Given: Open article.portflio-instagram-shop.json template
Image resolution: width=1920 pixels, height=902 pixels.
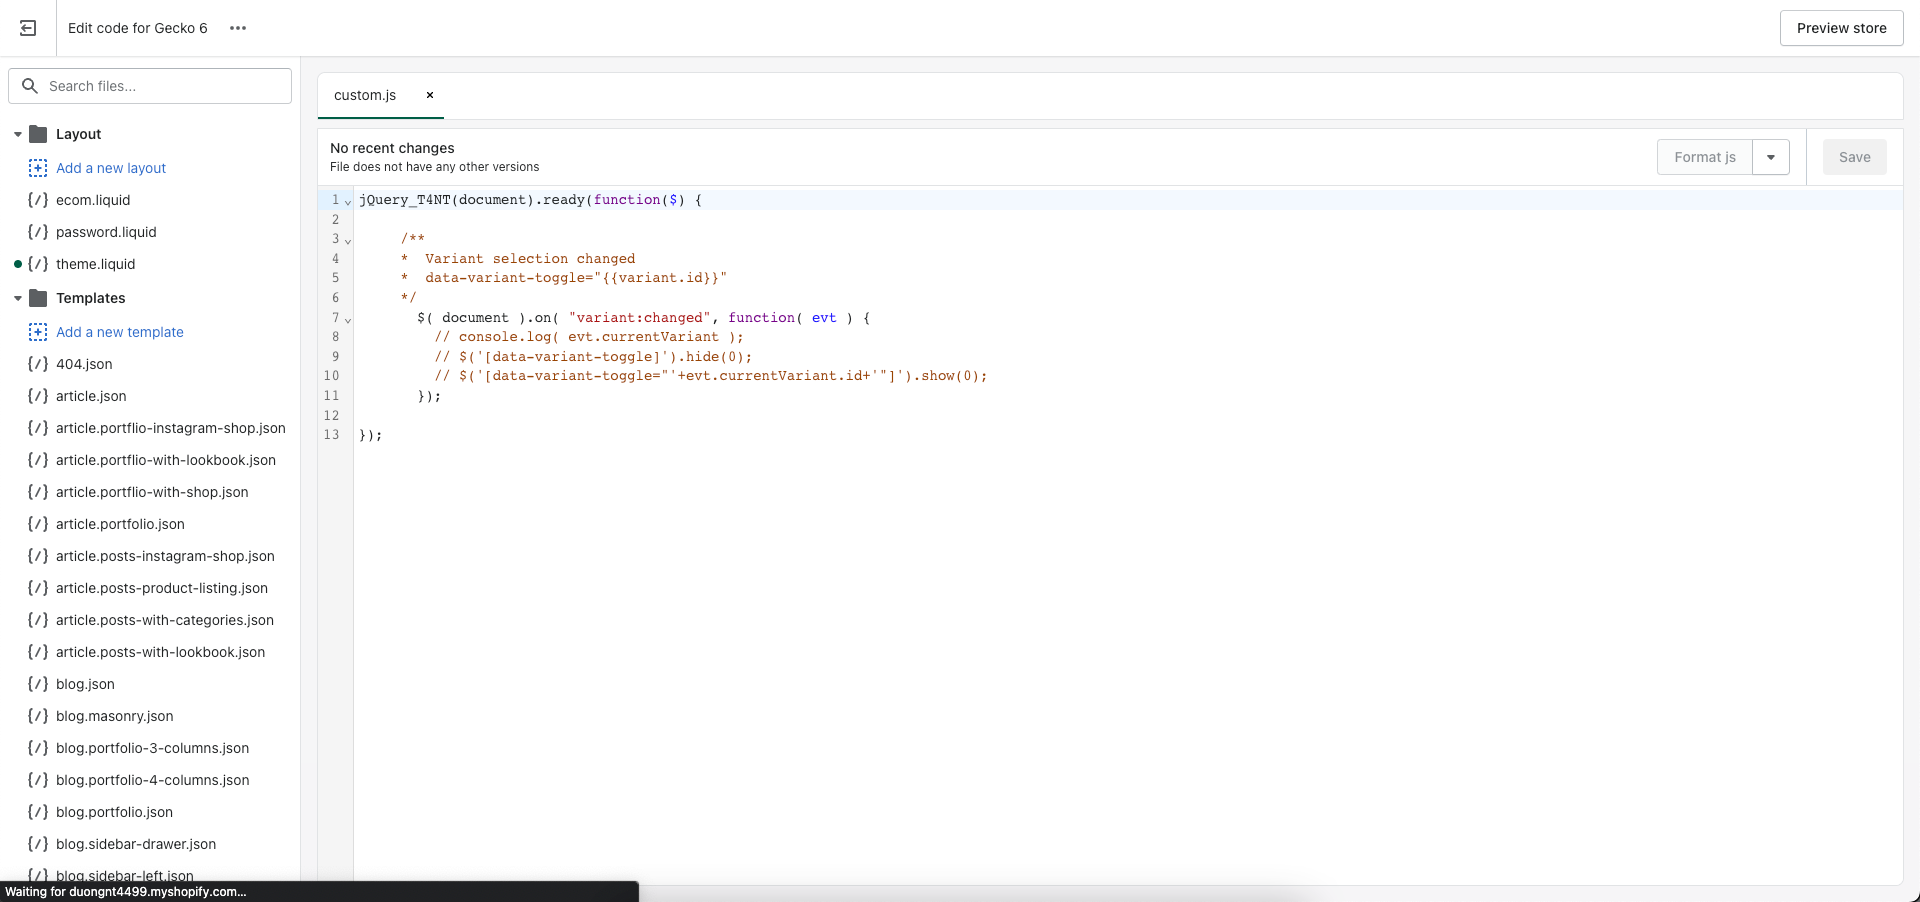Looking at the screenshot, I should pos(171,428).
